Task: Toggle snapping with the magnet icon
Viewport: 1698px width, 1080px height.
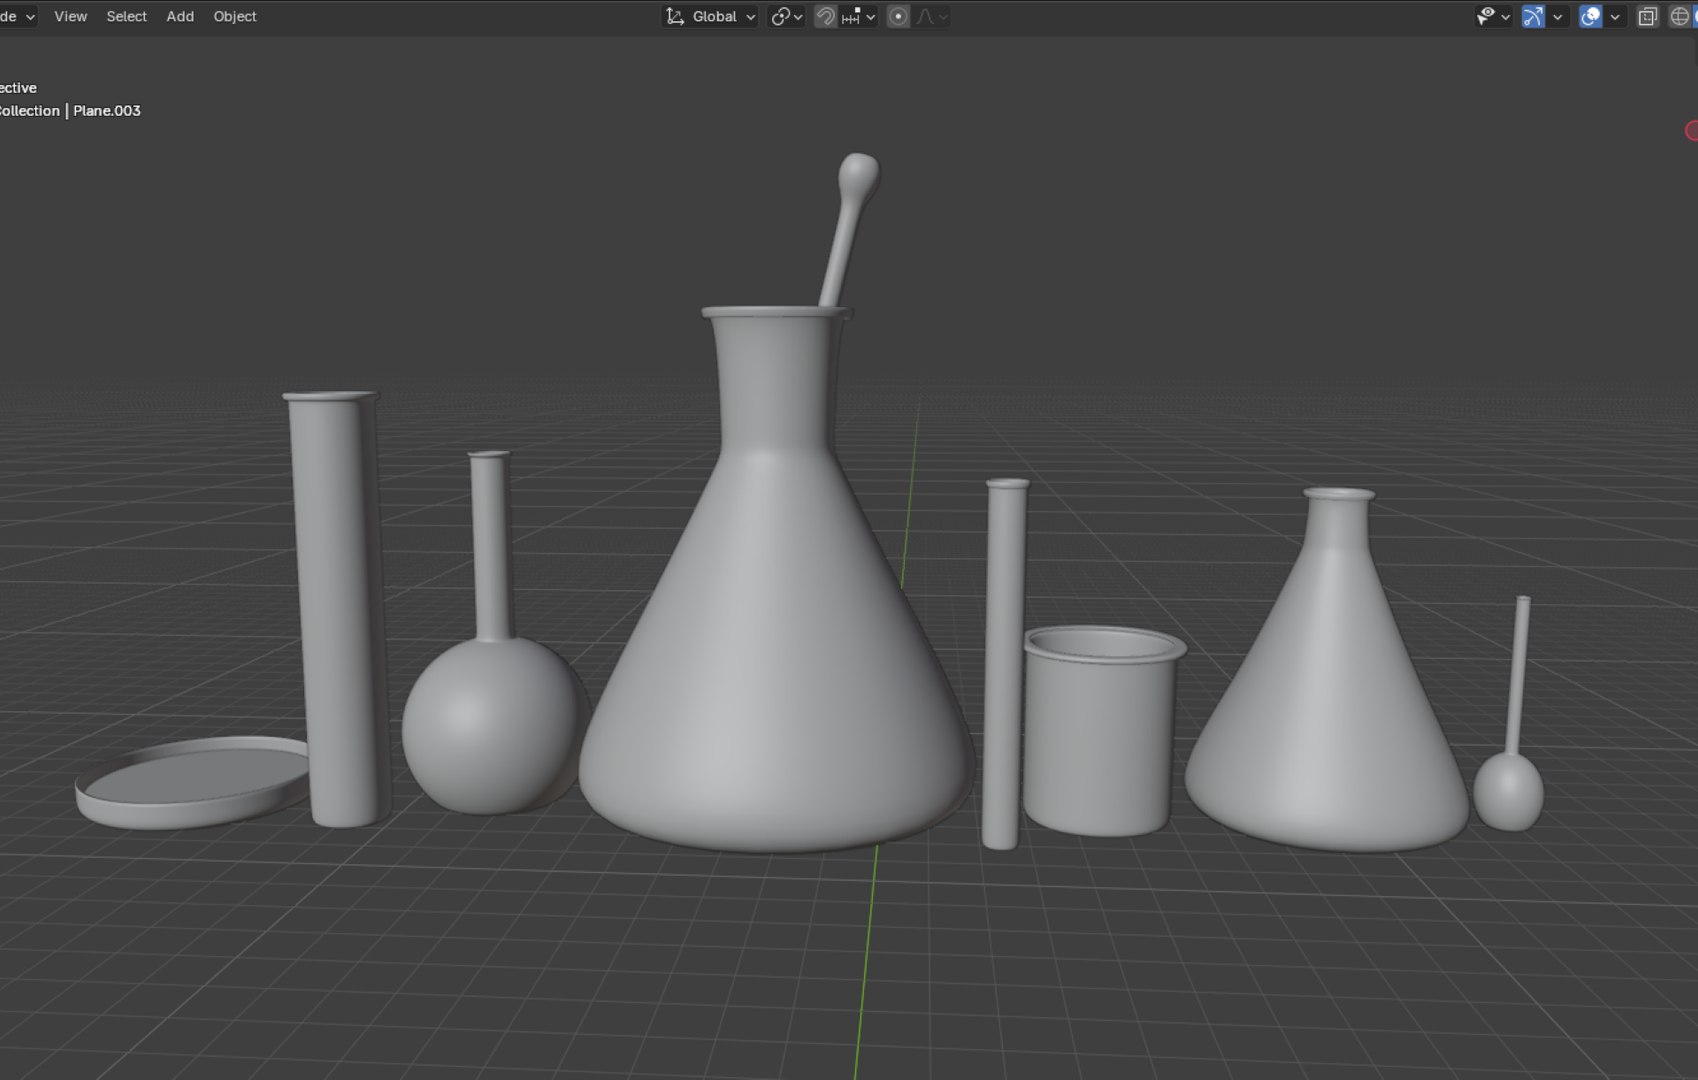Action: click(x=825, y=16)
